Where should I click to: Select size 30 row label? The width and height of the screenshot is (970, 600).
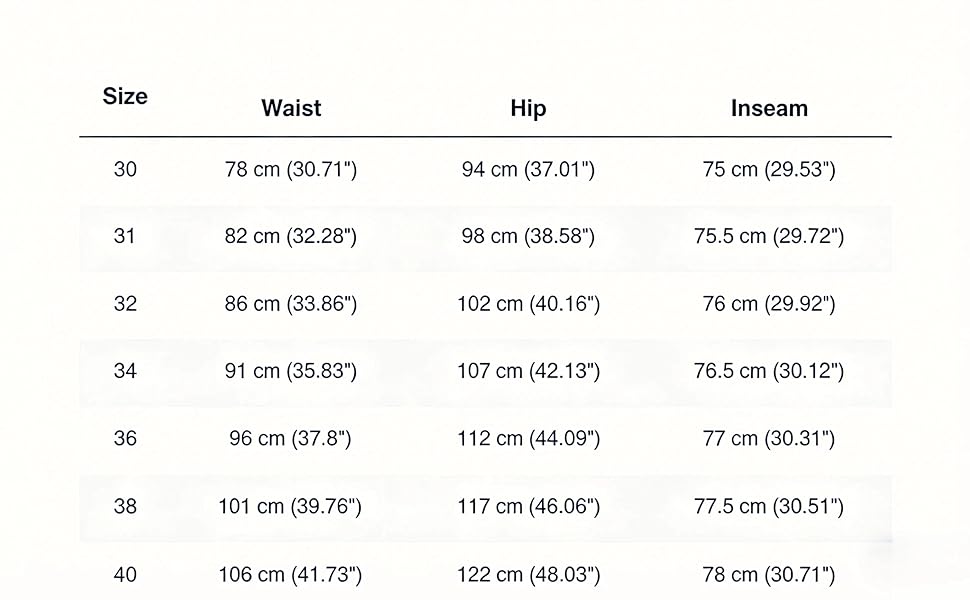pyautogui.click(x=125, y=169)
